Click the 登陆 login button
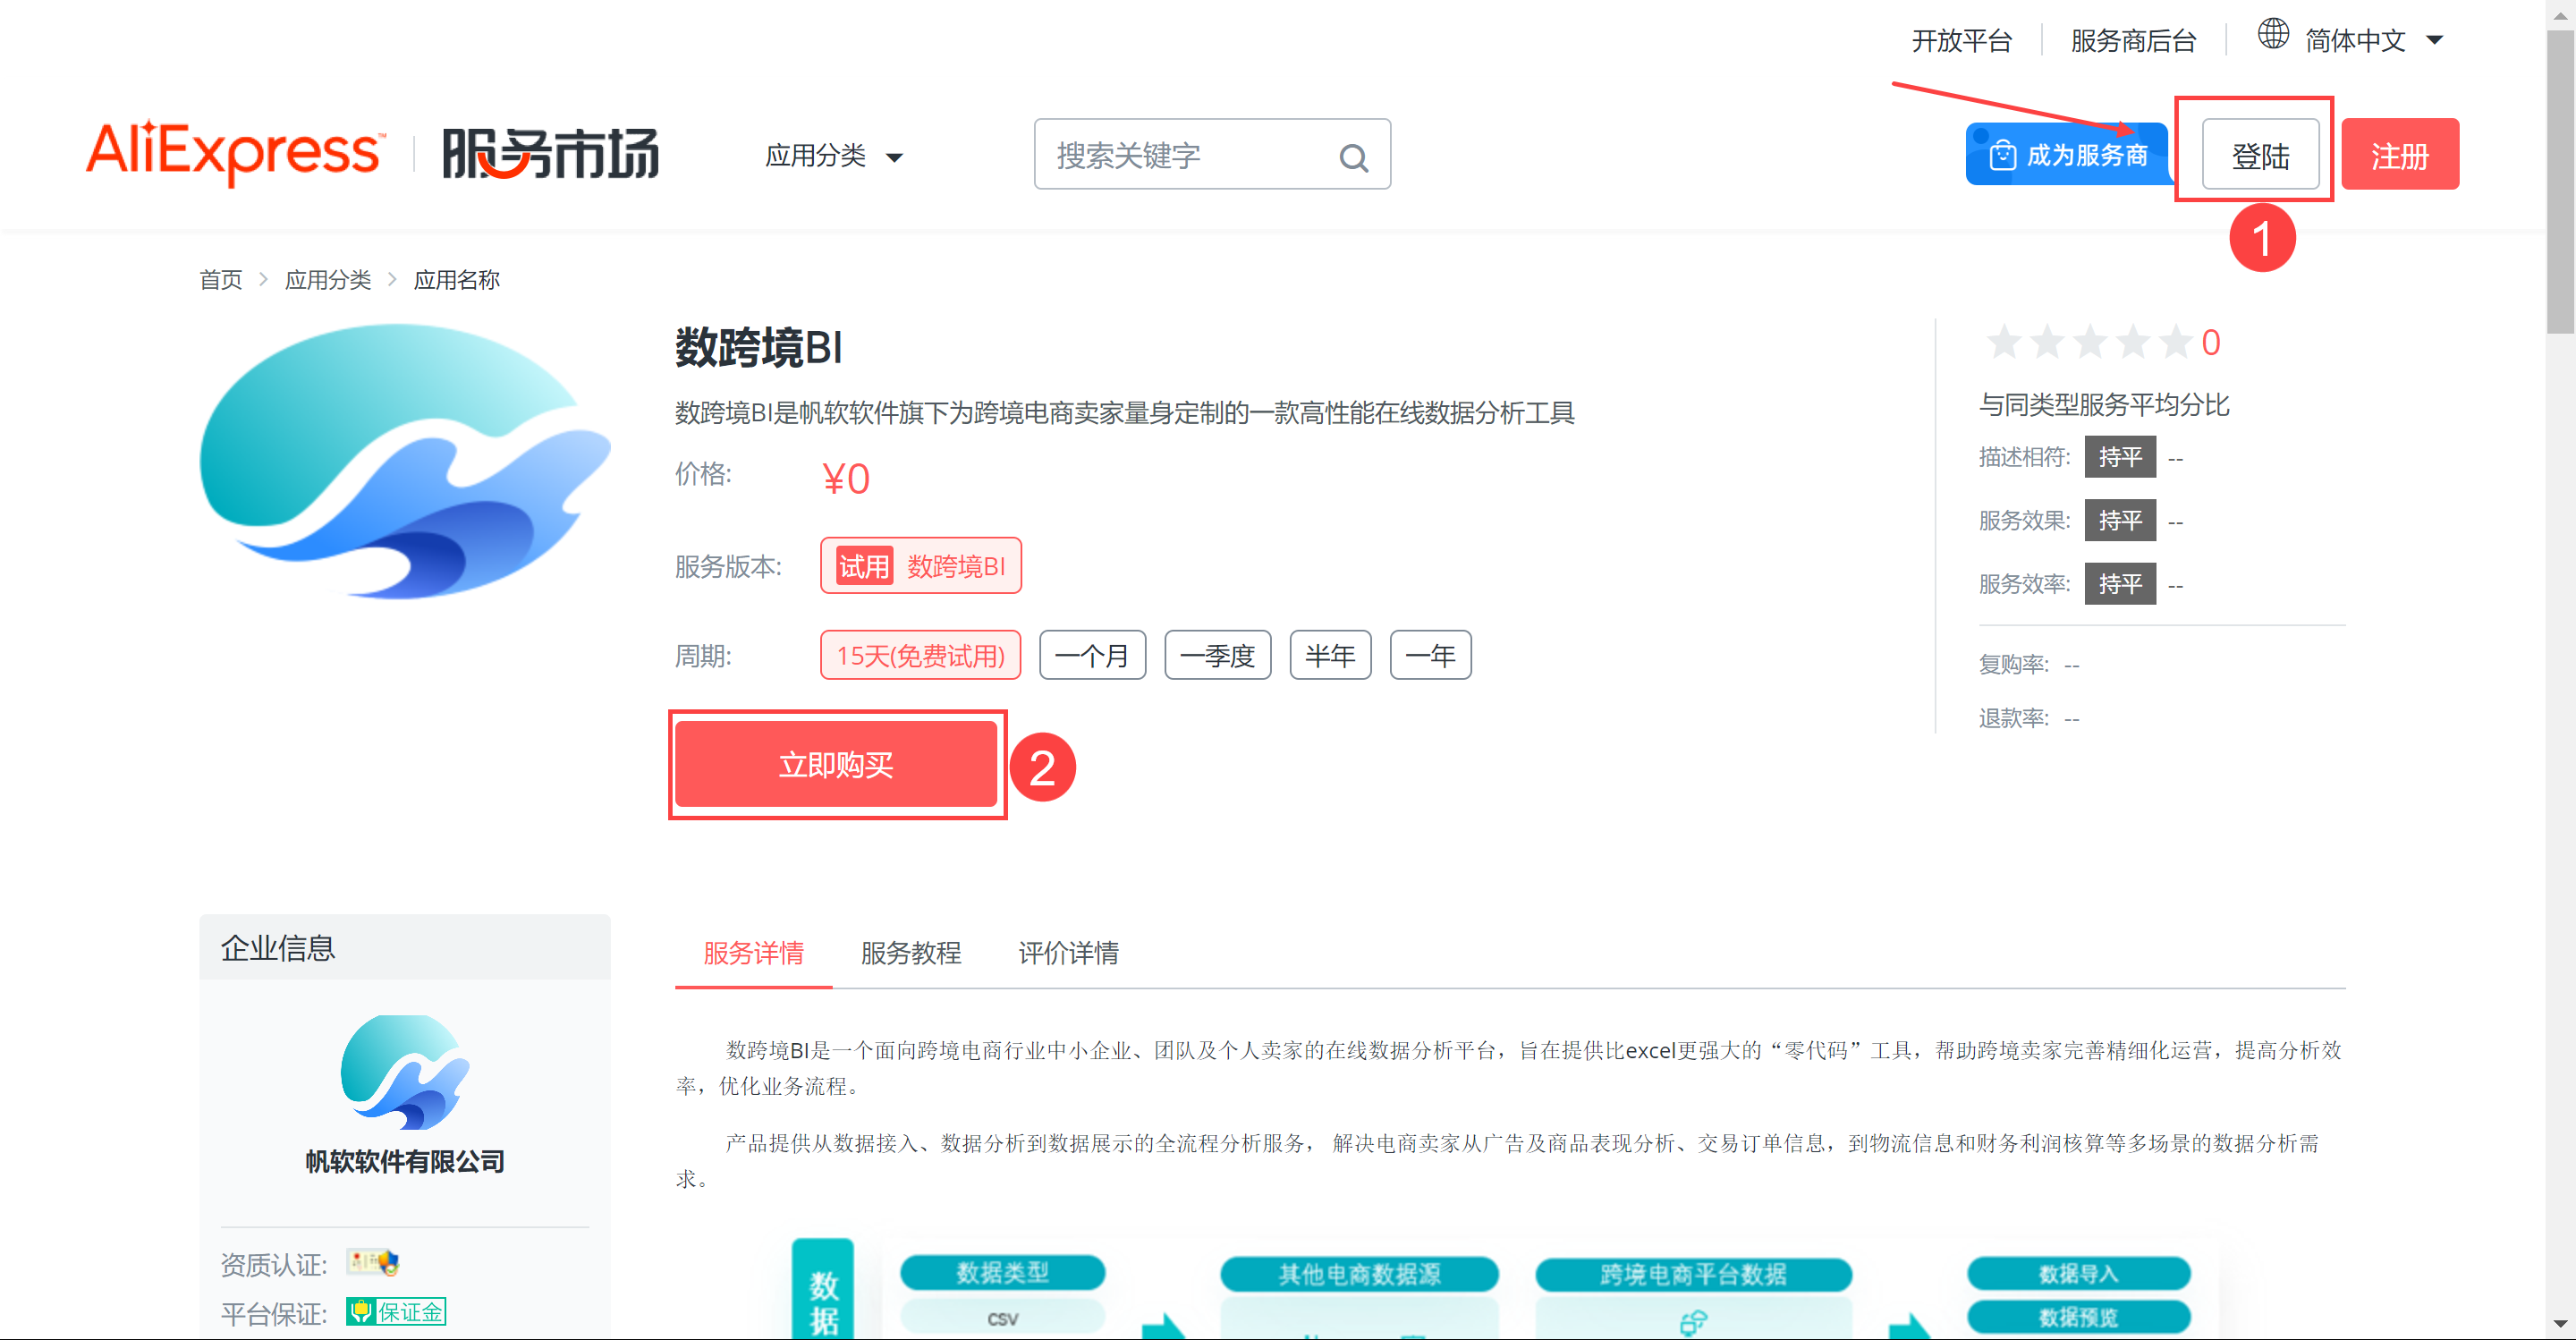The image size is (2576, 1340). (2260, 154)
